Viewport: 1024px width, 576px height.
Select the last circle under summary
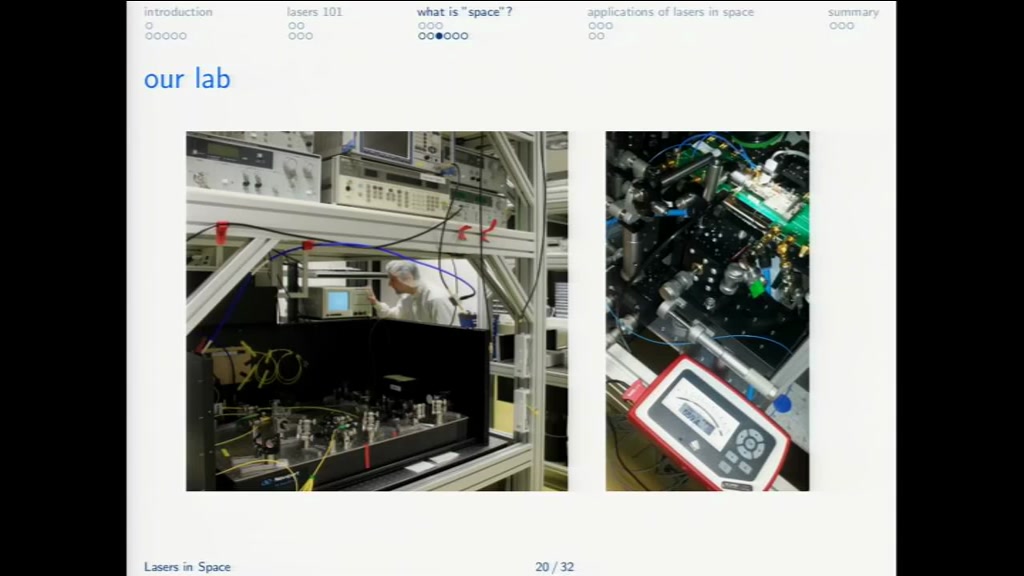coord(850,25)
